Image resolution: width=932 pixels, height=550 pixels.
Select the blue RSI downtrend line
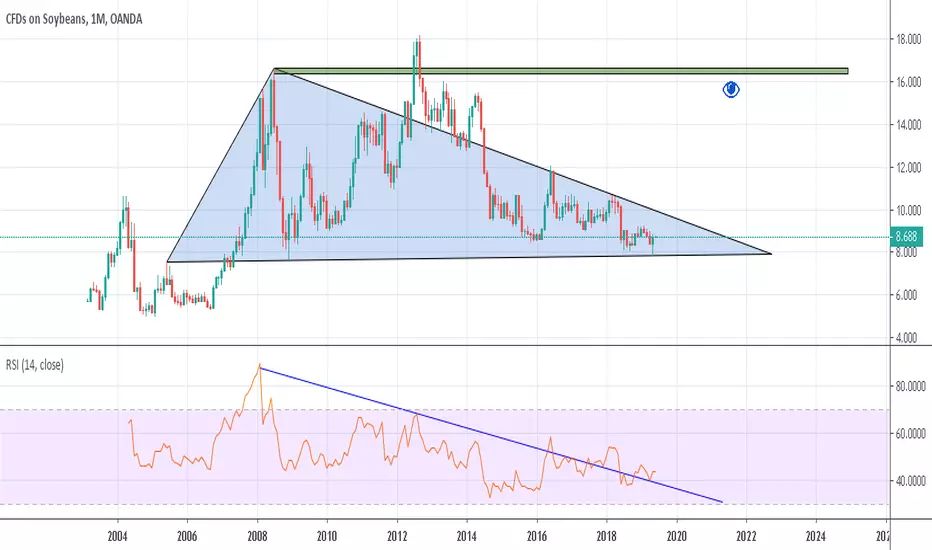coord(491,435)
